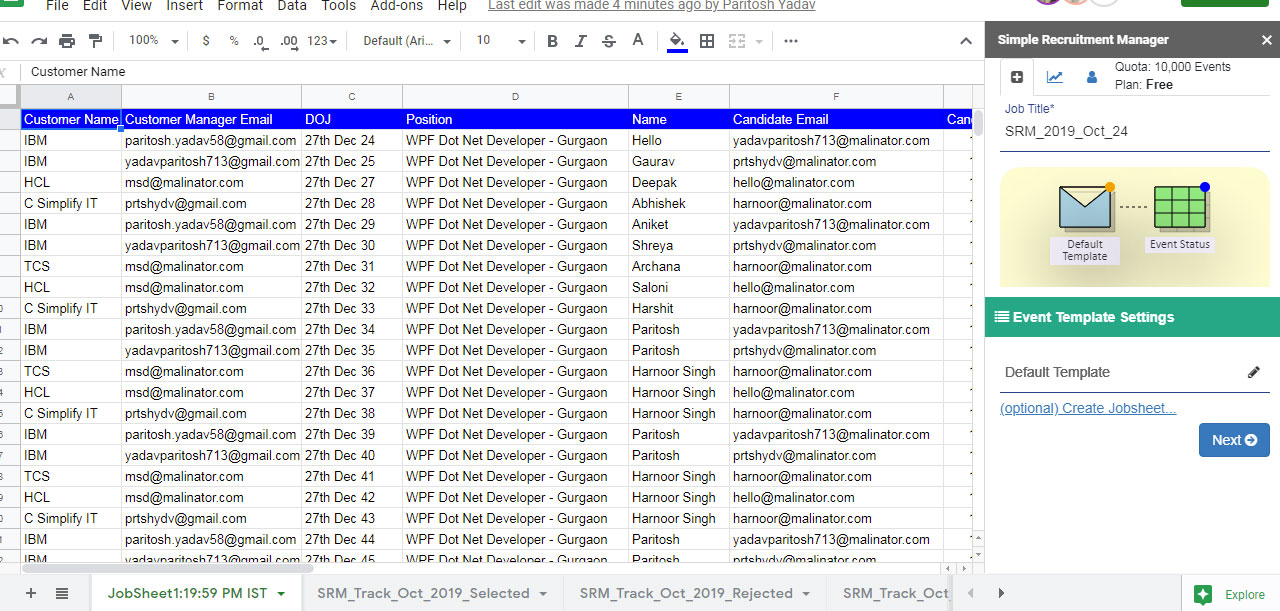Select the Shreya name cell
Screen dimensions: 1280x611
click(679, 245)
